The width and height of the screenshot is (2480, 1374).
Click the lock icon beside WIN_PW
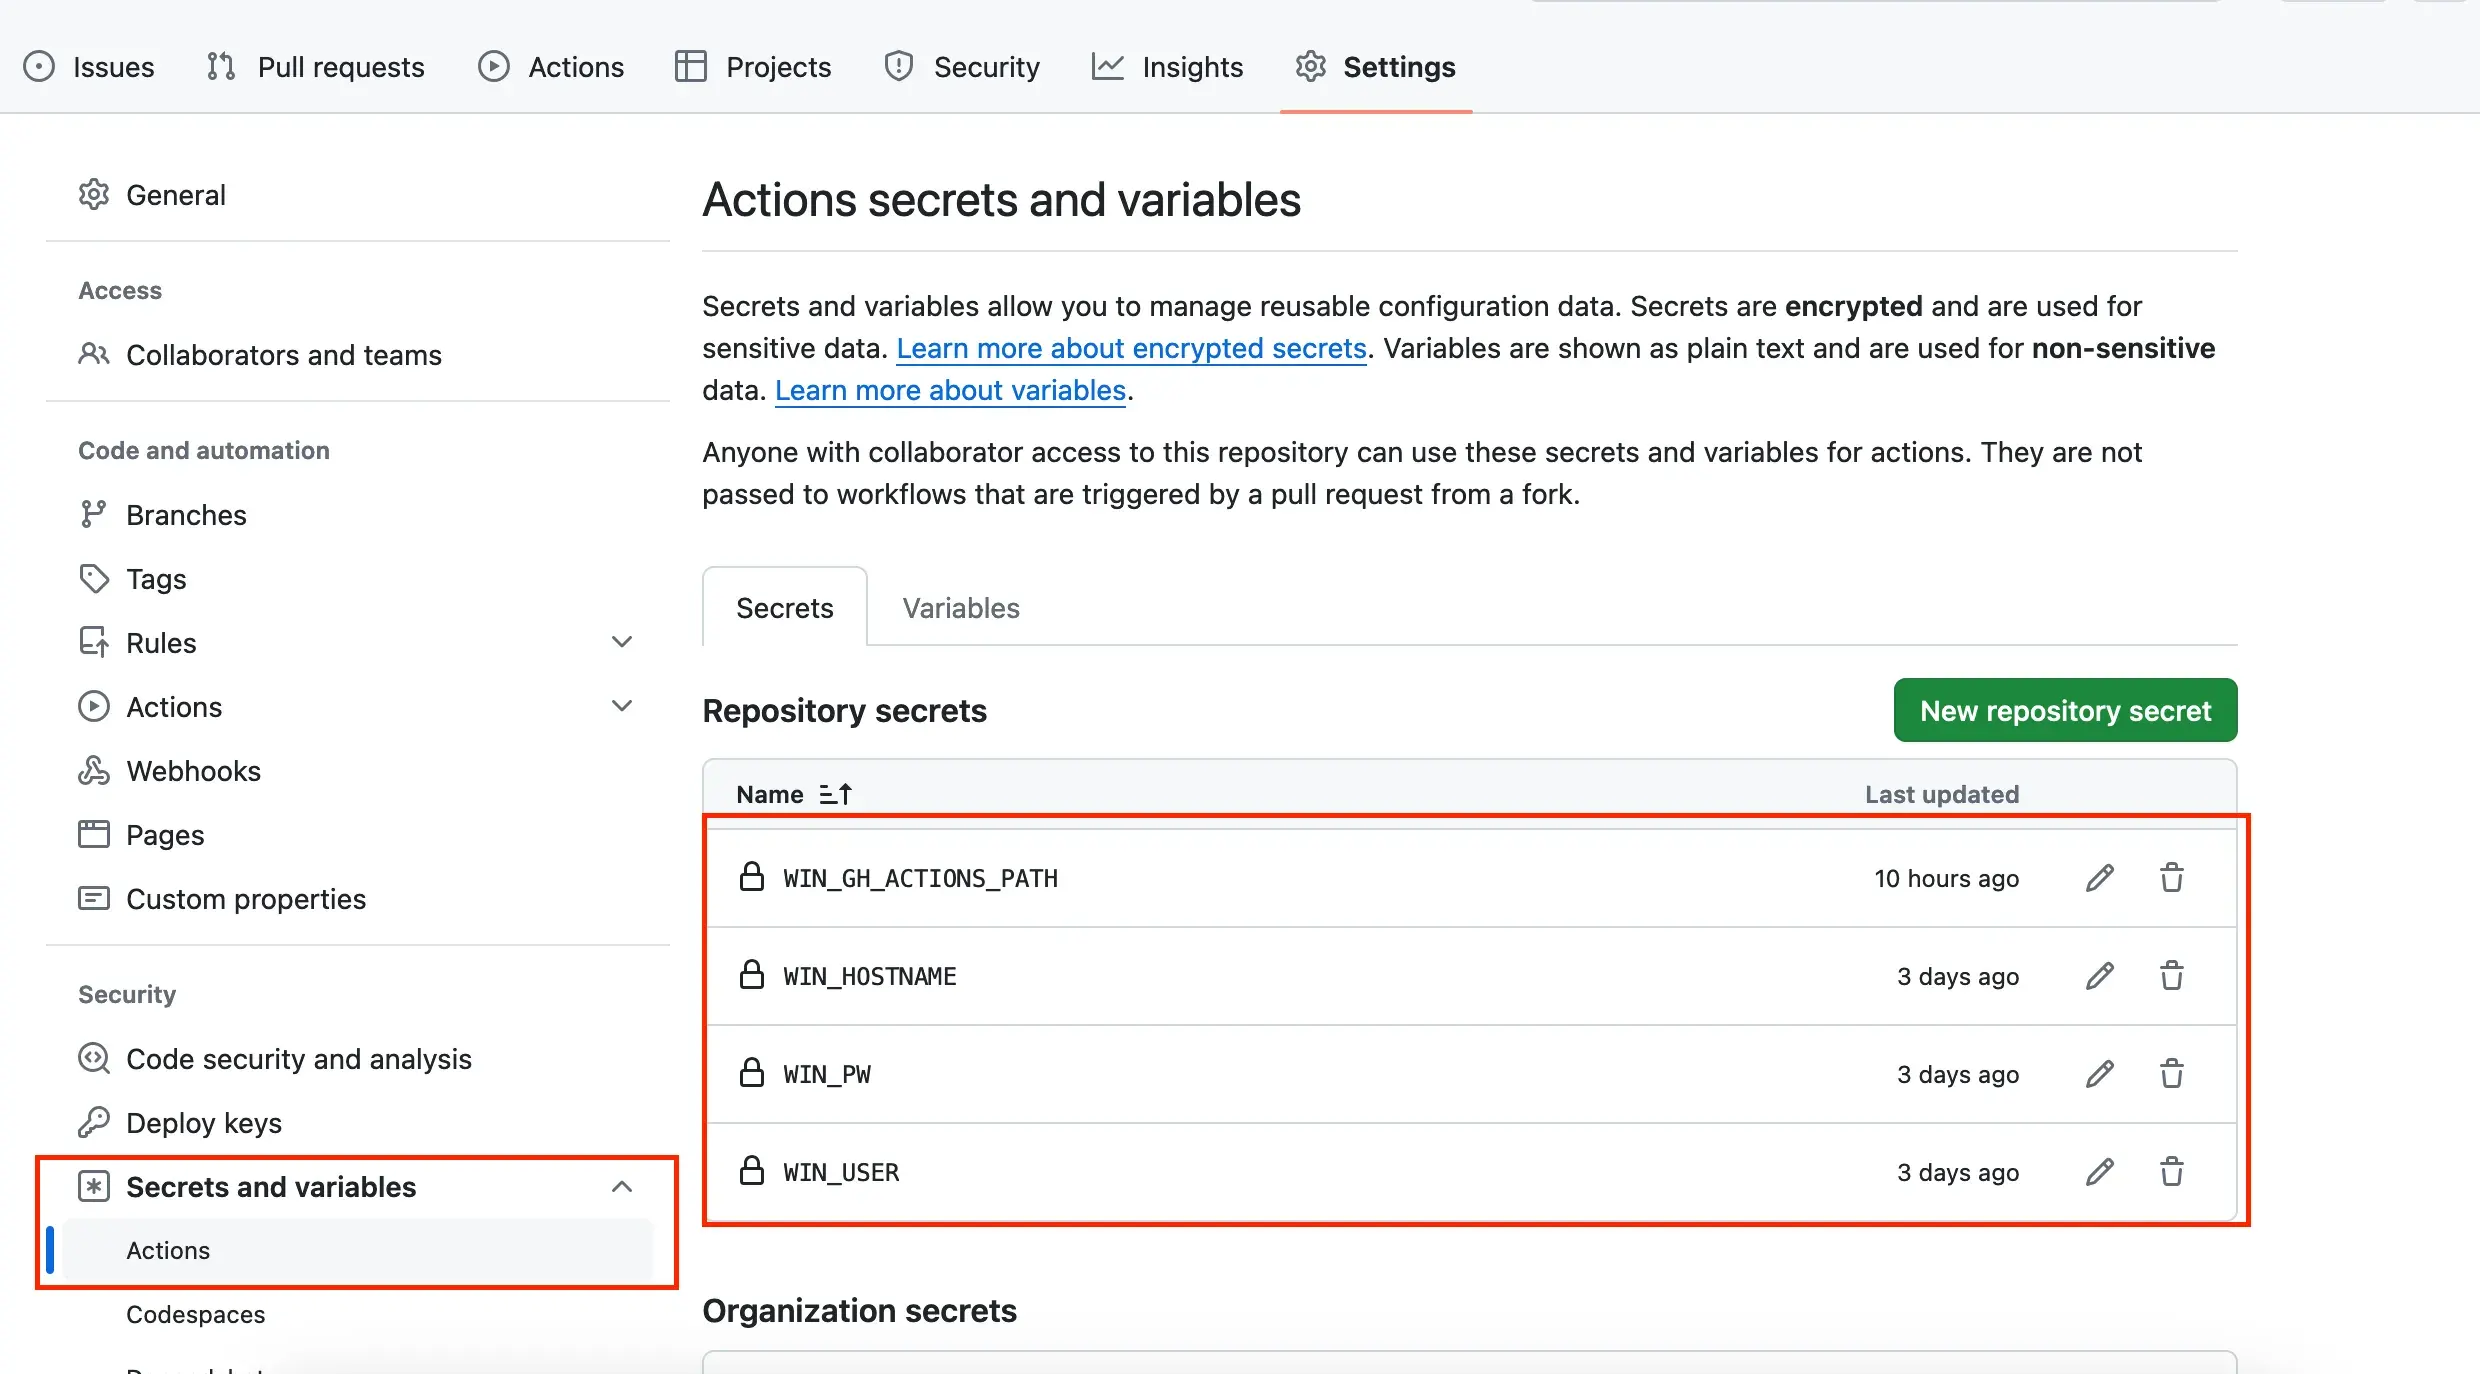click(x=752, y=1073)
